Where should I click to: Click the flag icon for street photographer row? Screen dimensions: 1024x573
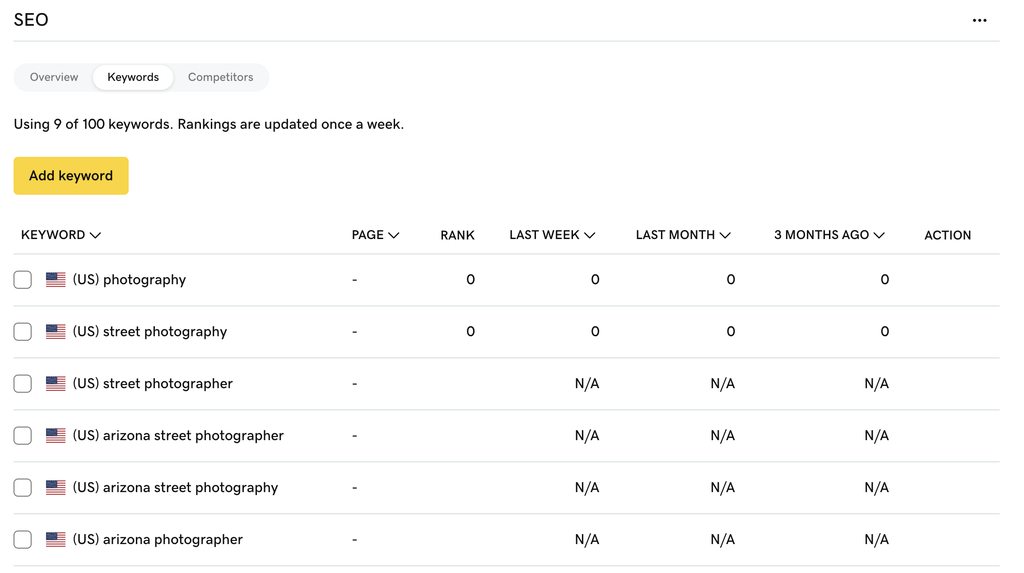pyautogui.click(x=56, y=384)
